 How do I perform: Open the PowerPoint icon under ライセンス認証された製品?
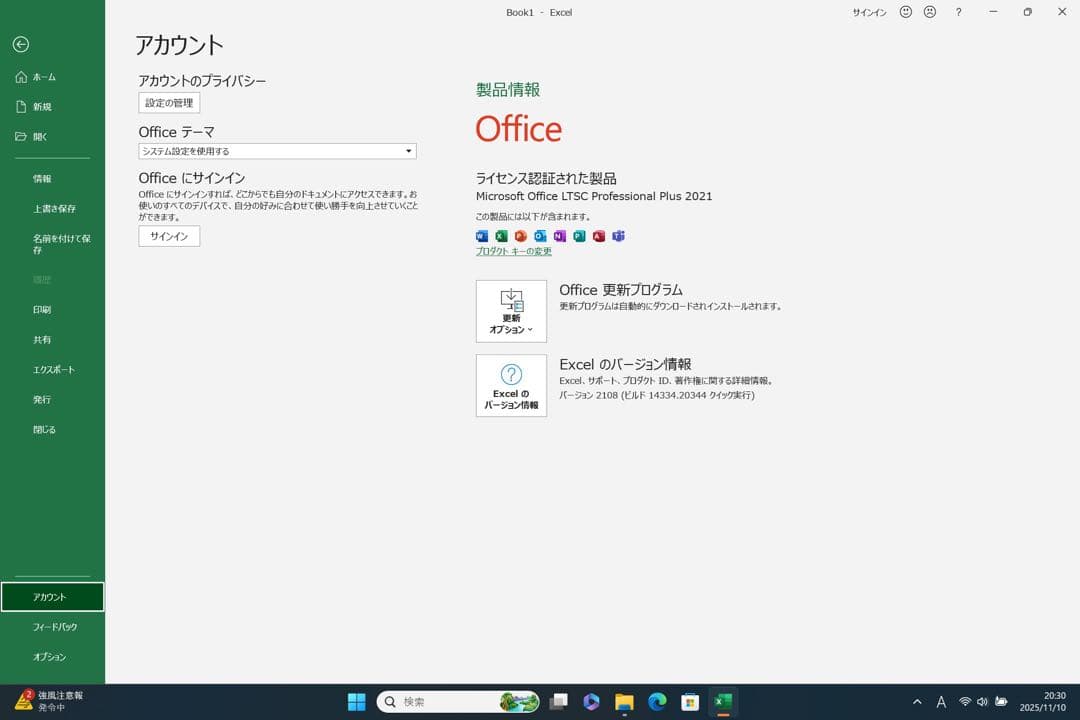521,236
